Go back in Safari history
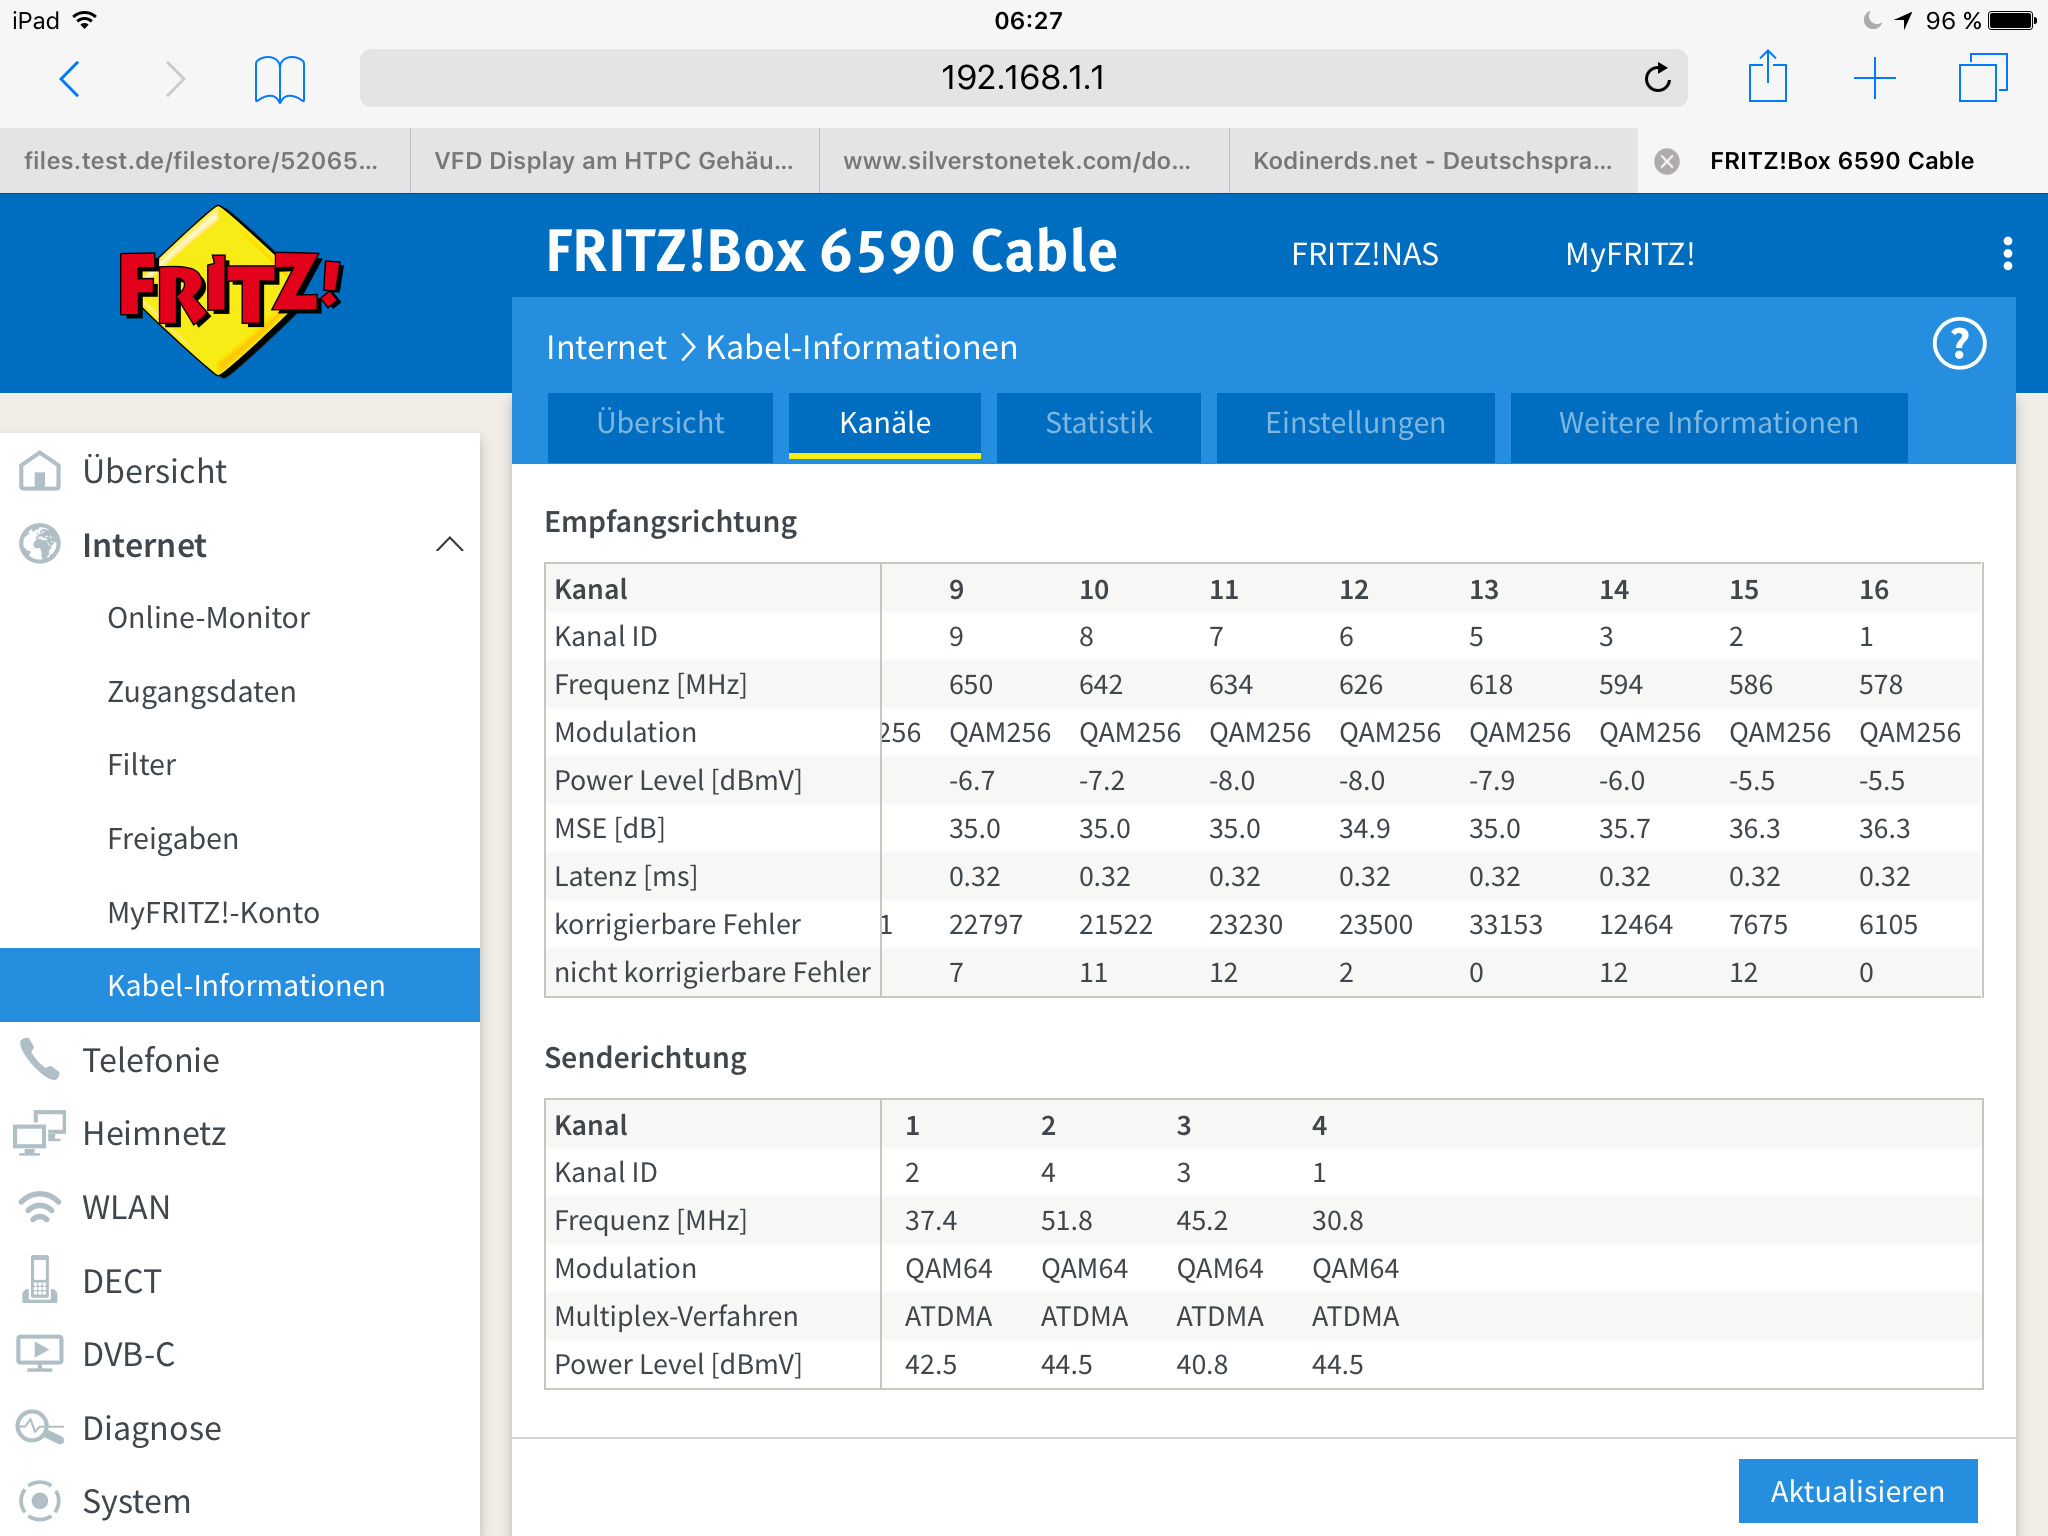This screenshot has width=2048, height=1536. click(x=69, y=78)
